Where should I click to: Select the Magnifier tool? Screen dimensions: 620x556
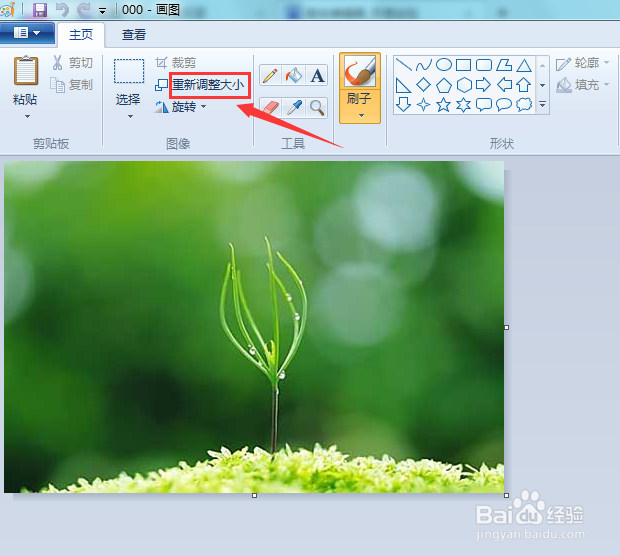pyautogui.click(x=317, y=108)
